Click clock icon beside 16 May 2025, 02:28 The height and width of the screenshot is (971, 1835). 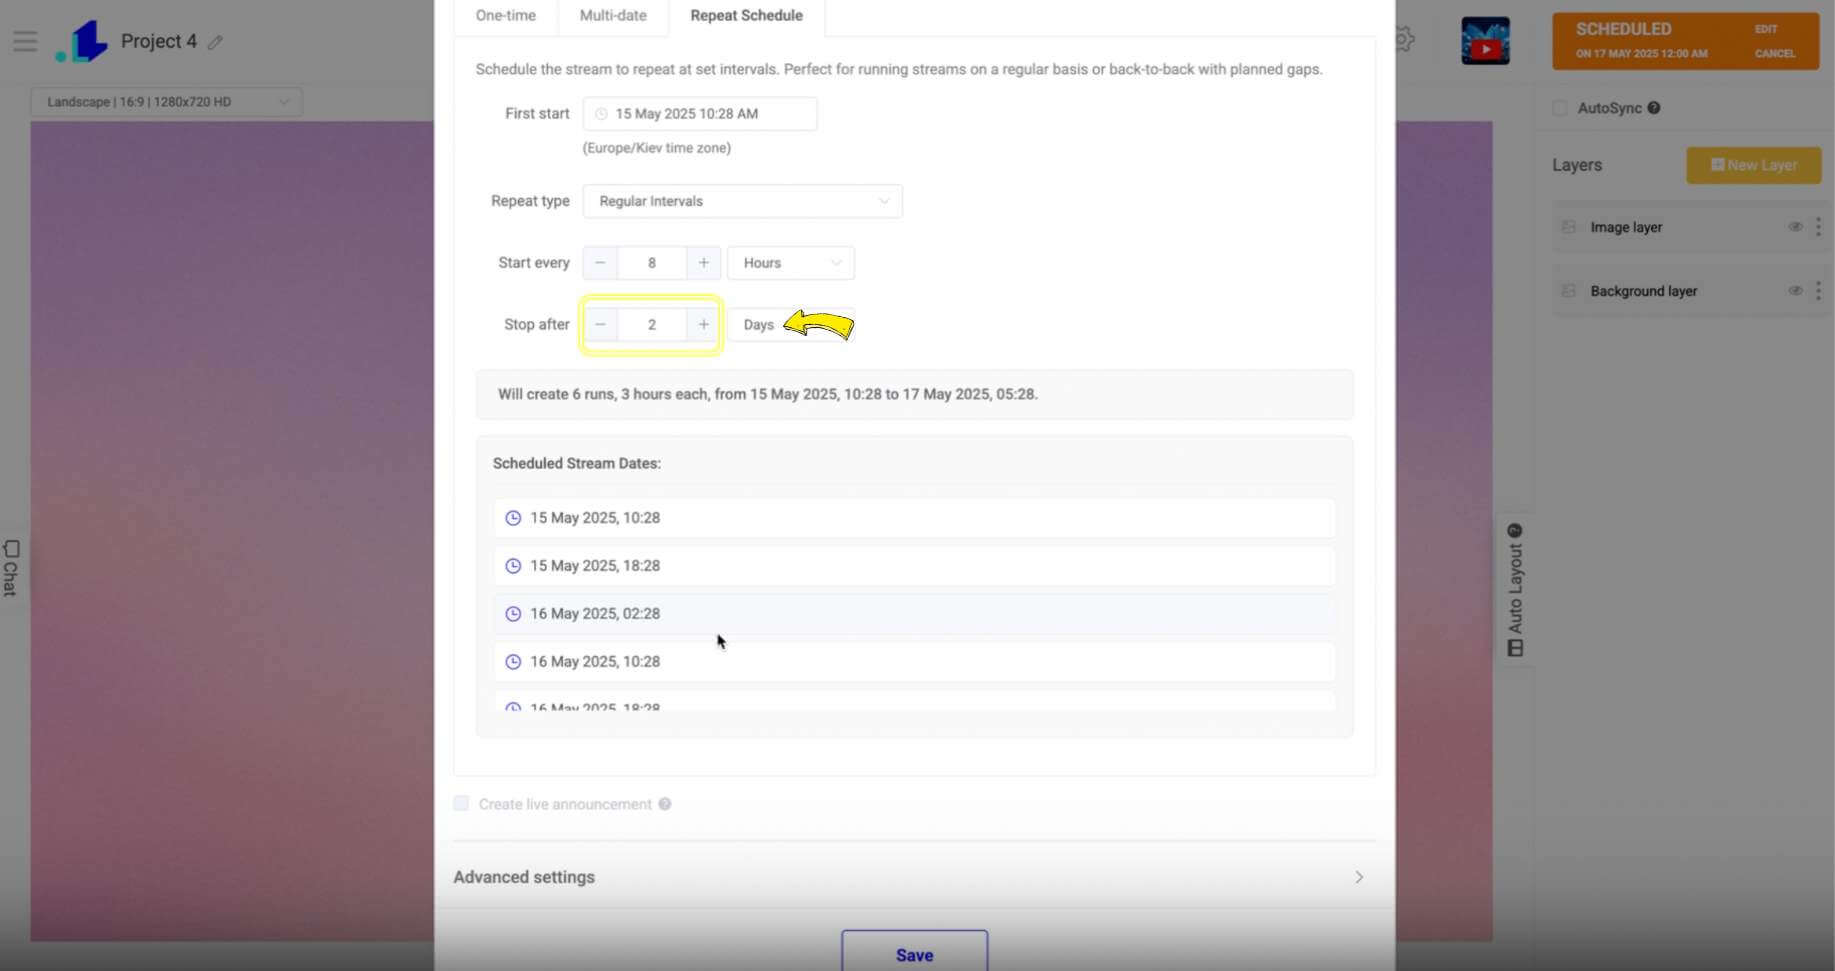coord(513,614)
